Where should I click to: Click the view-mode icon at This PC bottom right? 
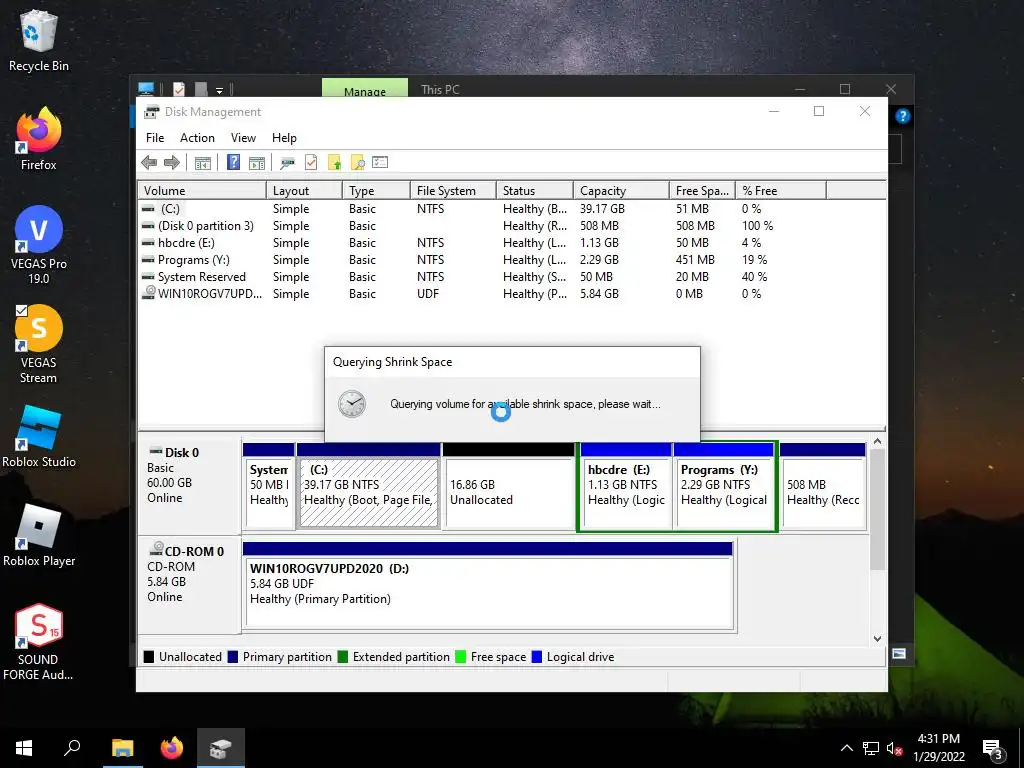click(x=899, y=654)
